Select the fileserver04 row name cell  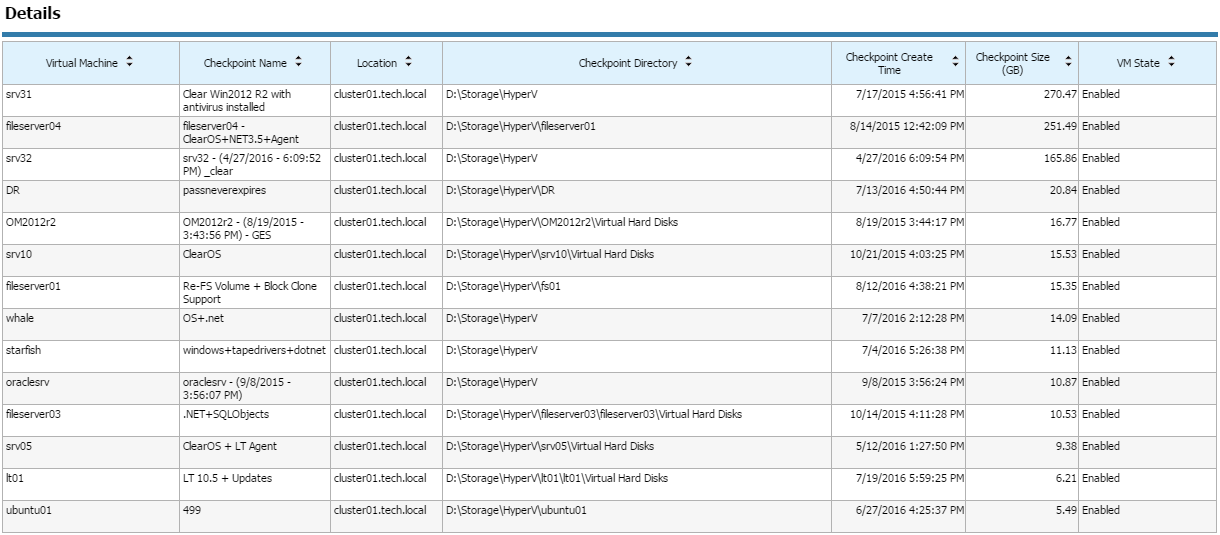click(x=91, y=132)
